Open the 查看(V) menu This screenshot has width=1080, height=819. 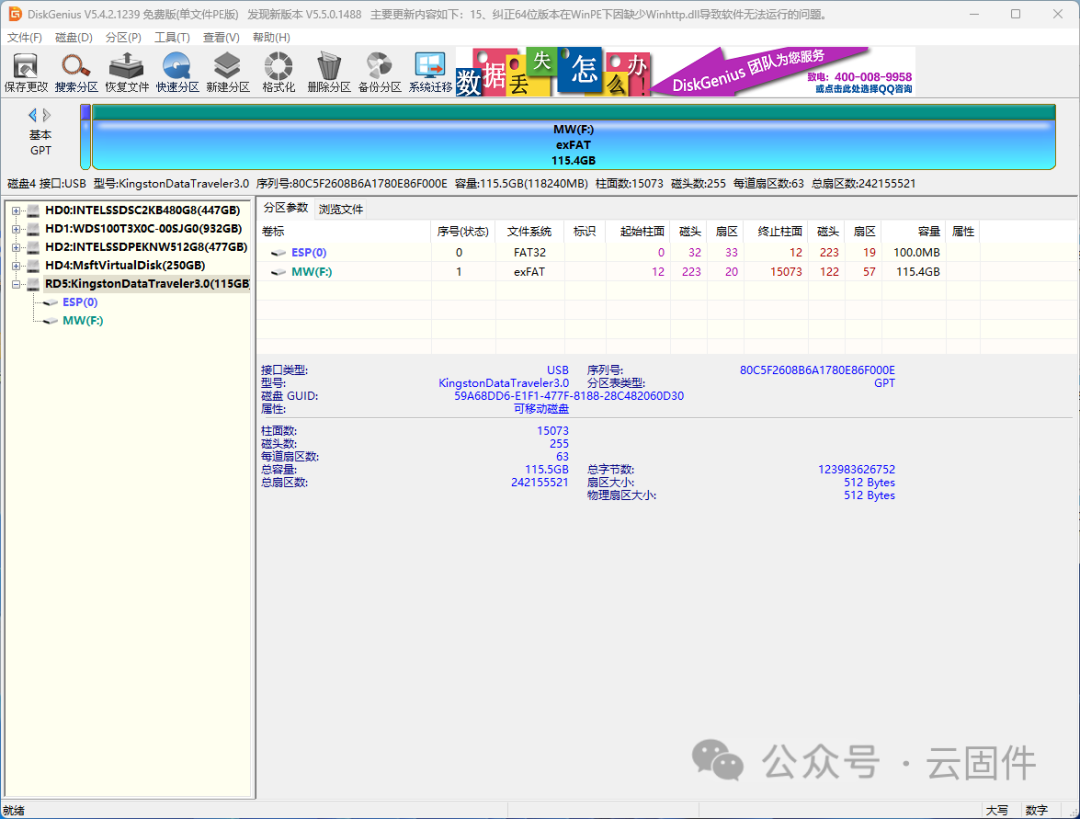[x=221, y=37]
